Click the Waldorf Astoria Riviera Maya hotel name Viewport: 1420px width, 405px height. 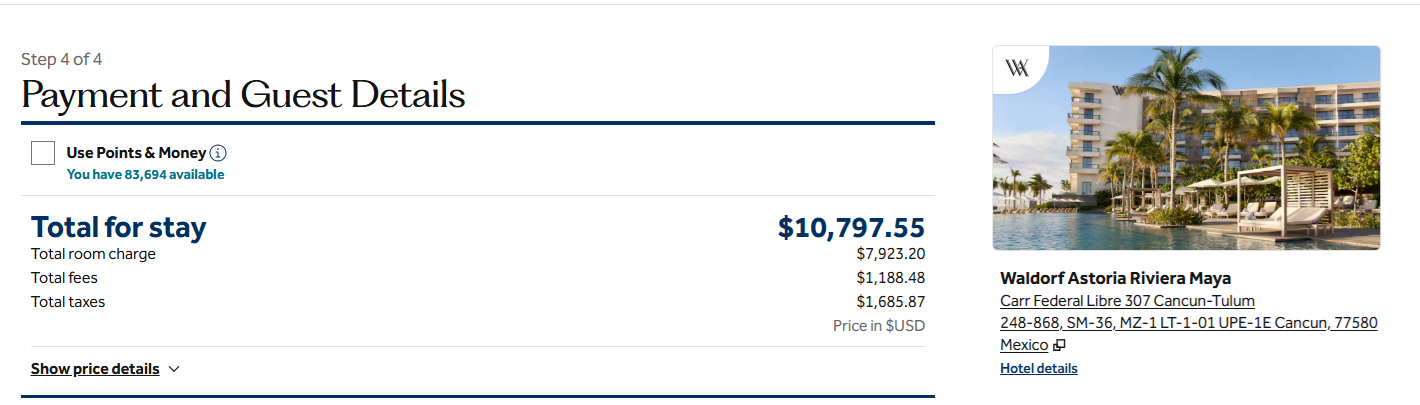click(1115, 278)
